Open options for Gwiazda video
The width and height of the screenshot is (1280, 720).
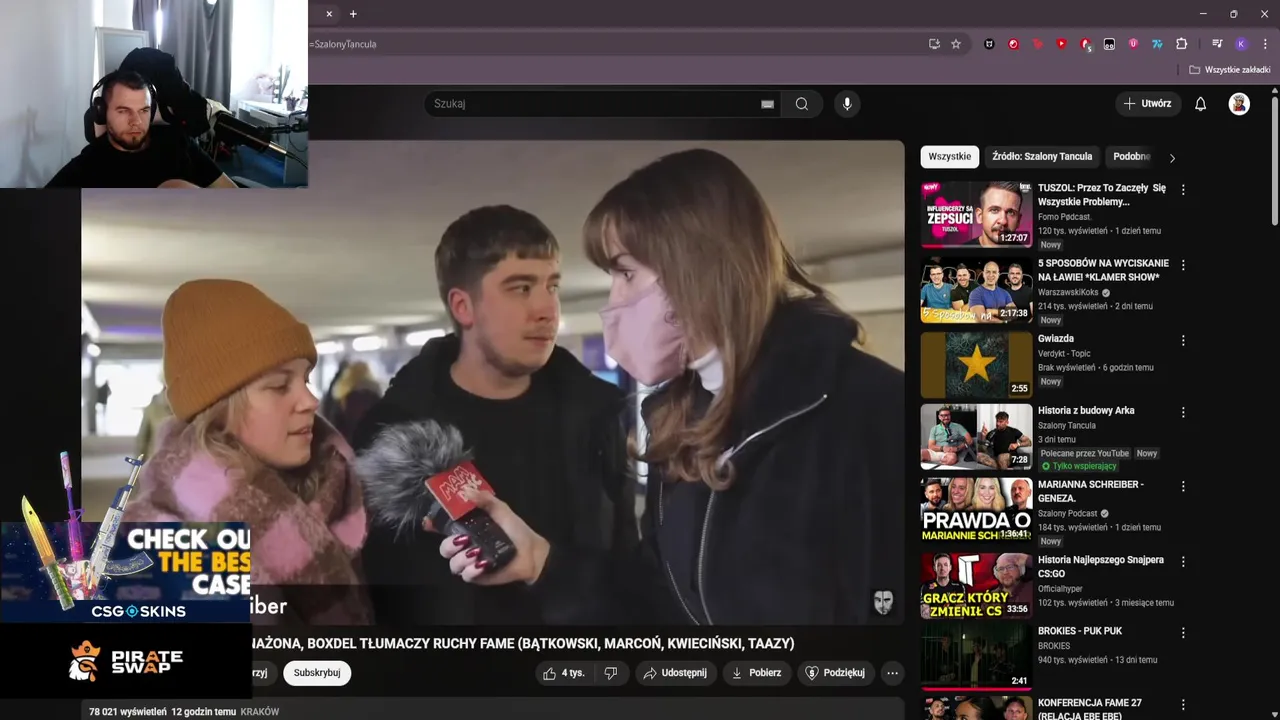point(1183,340)
